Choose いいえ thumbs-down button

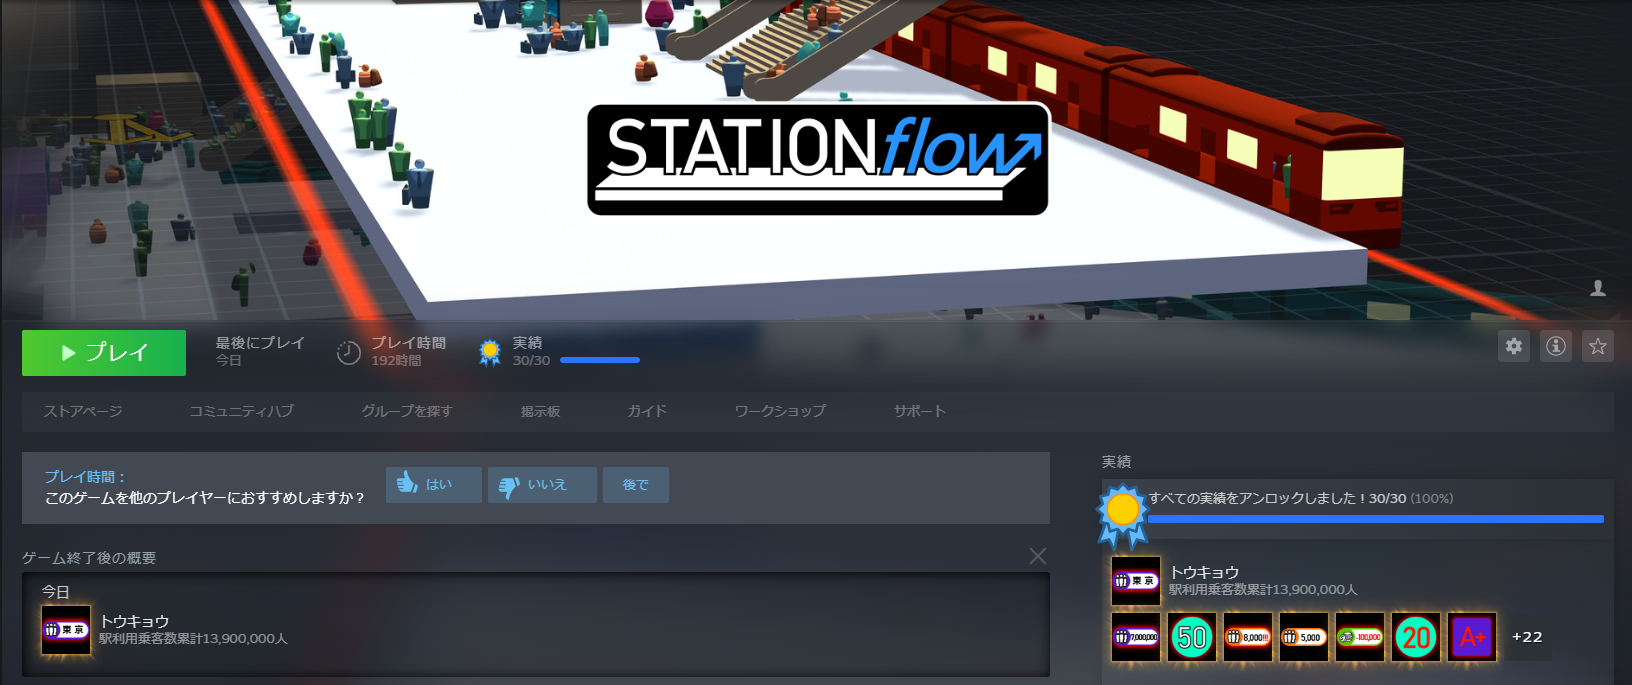pyautogui.click(x=542, y=485)
